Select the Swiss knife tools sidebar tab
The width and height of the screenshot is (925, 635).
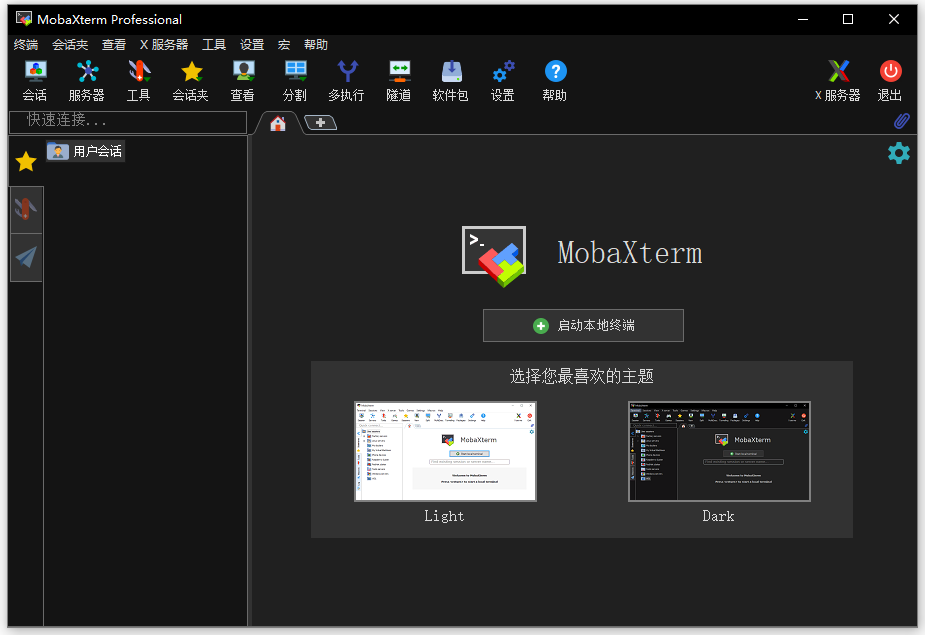[26, 210]
